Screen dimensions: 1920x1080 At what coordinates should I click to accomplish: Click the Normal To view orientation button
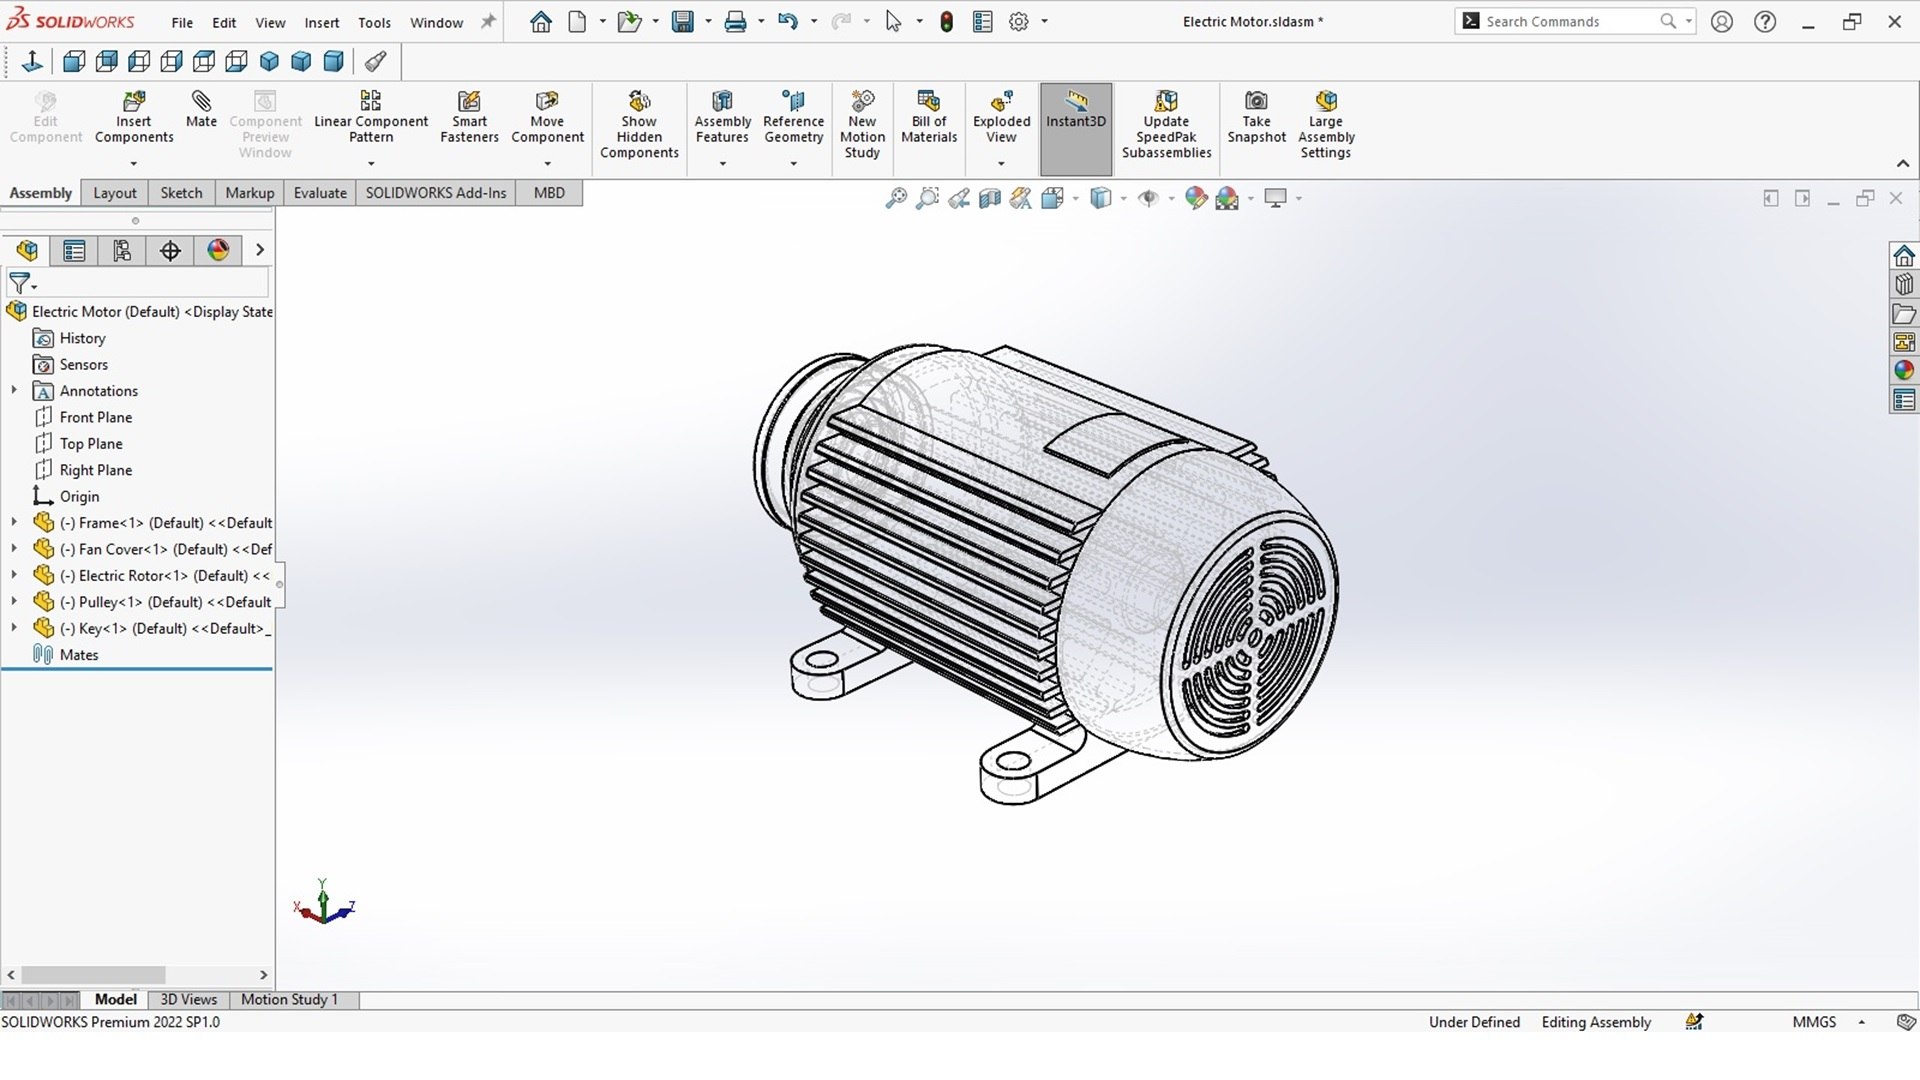click(32, 62)
